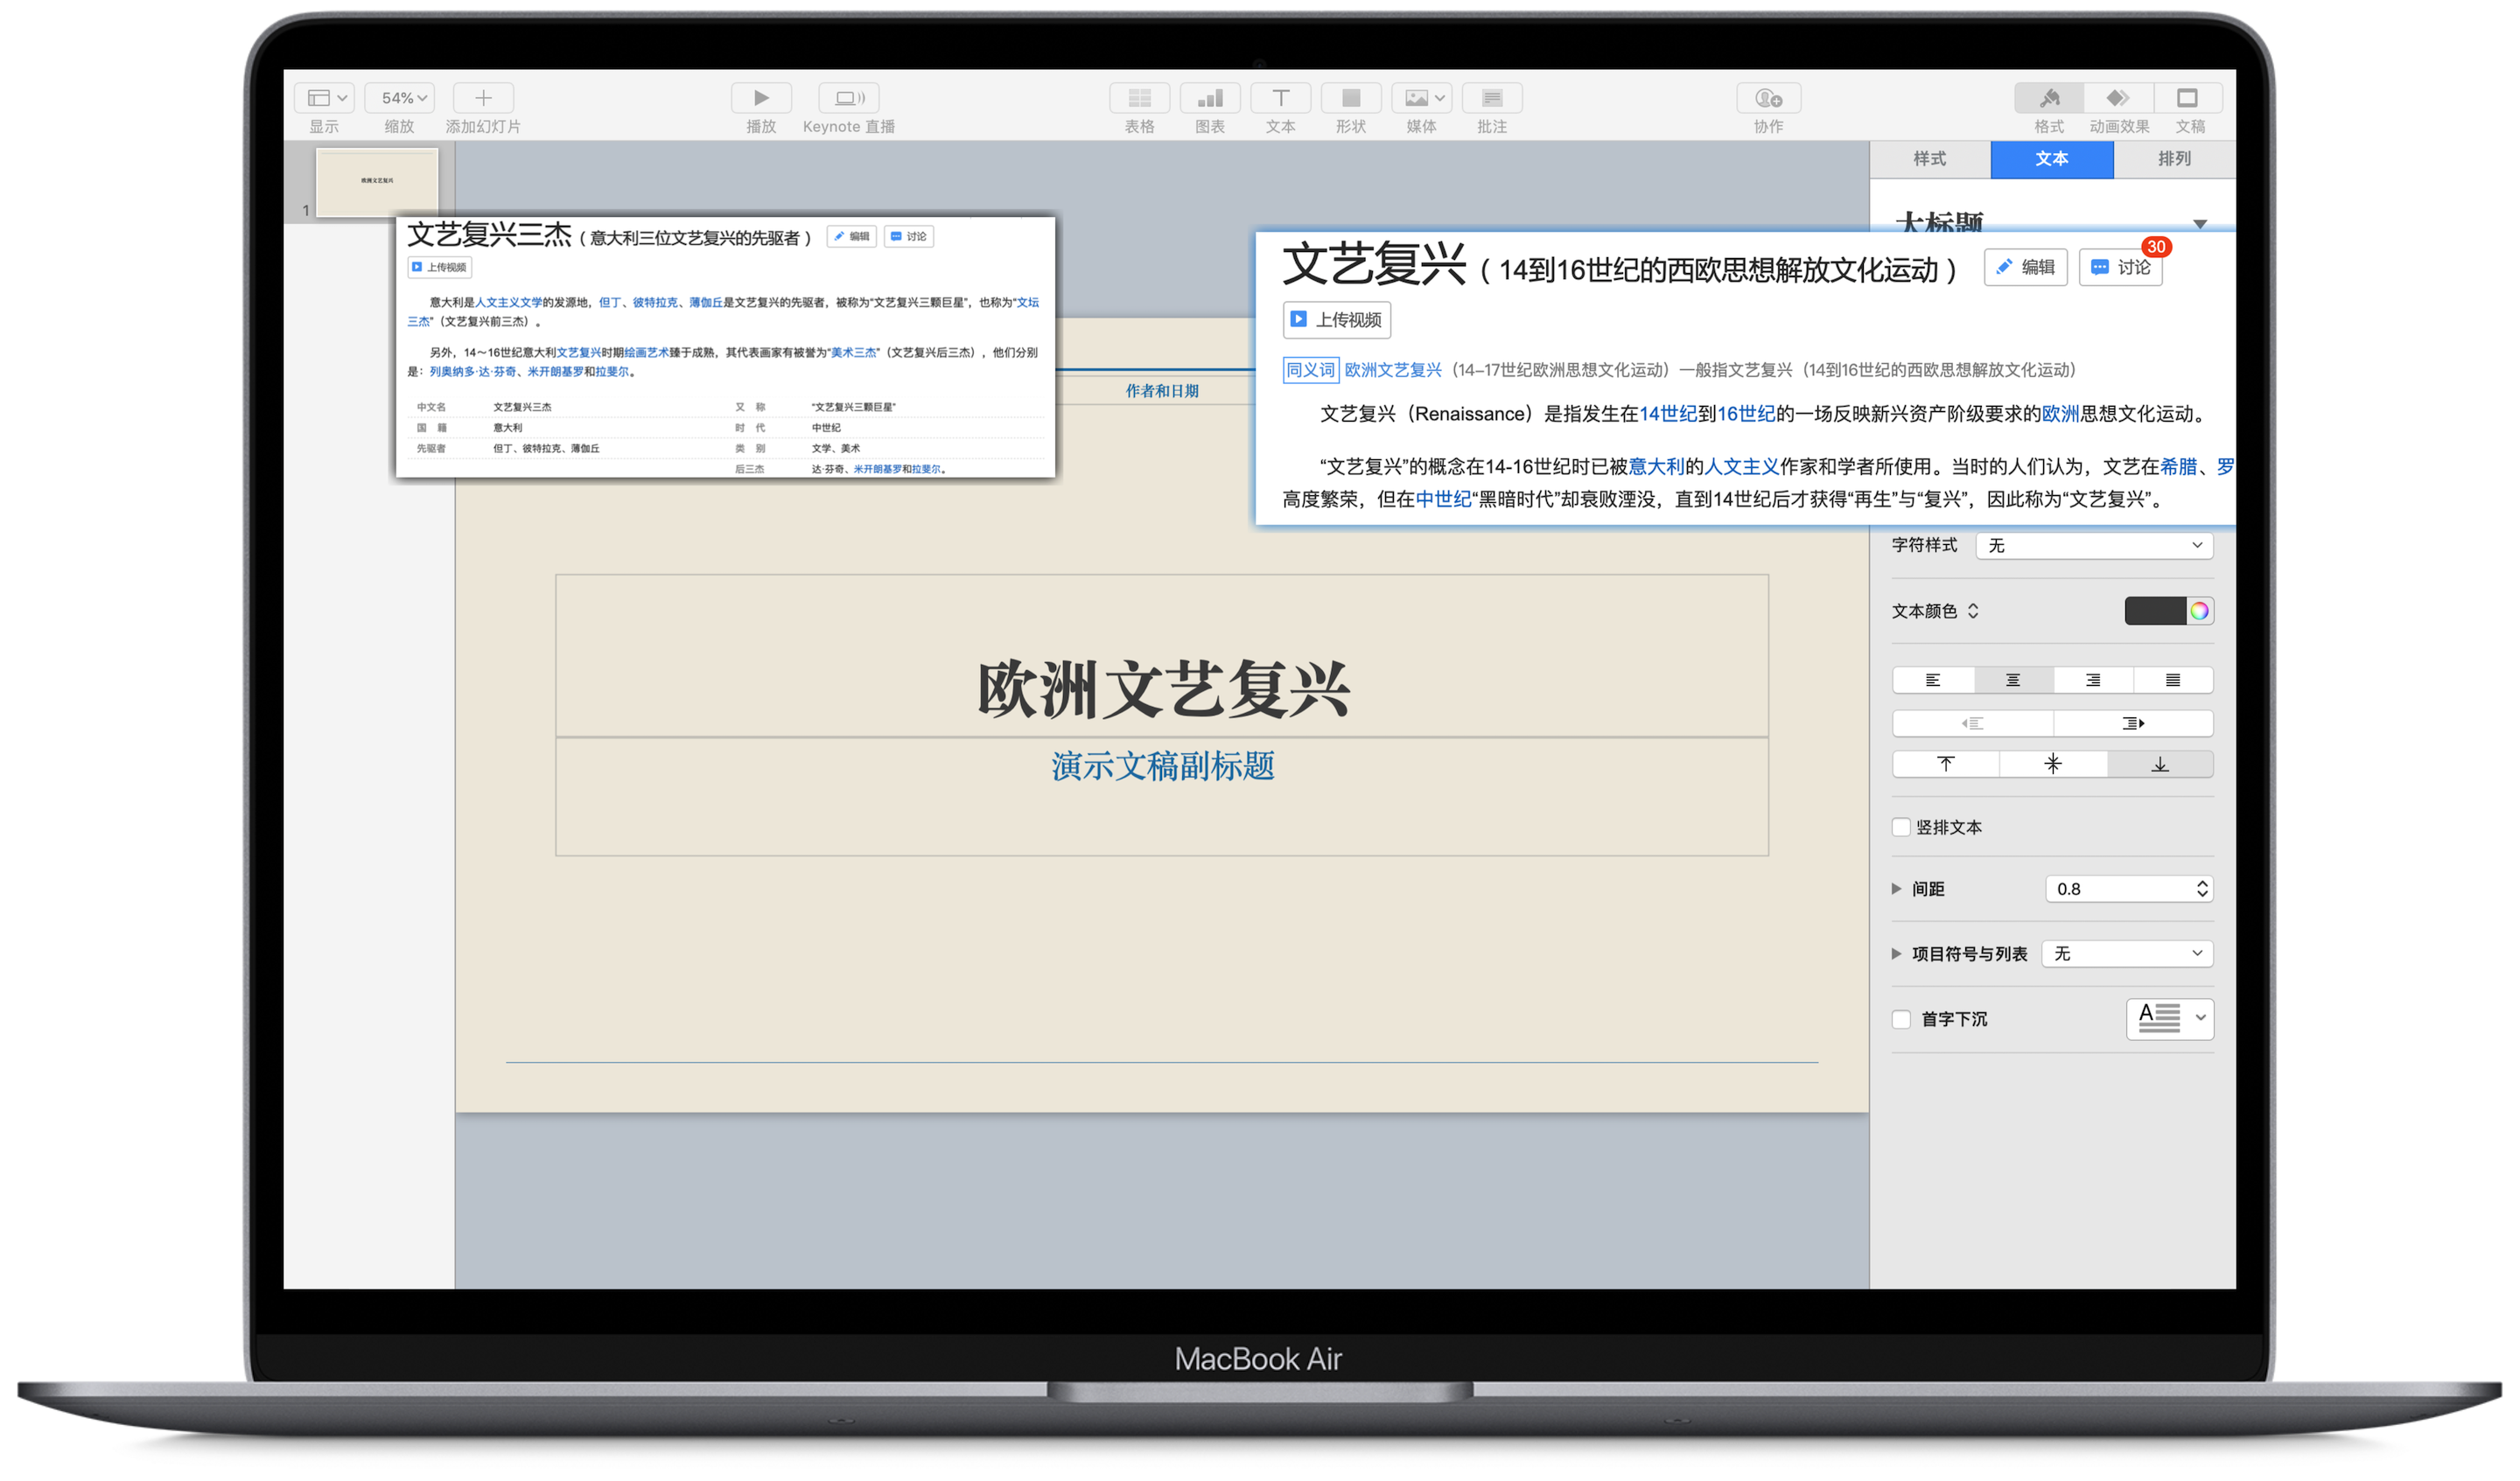This screenshot has height=1481, width=2520.
Task: Switch to the 排列 tab
Action: point(2175,159)
